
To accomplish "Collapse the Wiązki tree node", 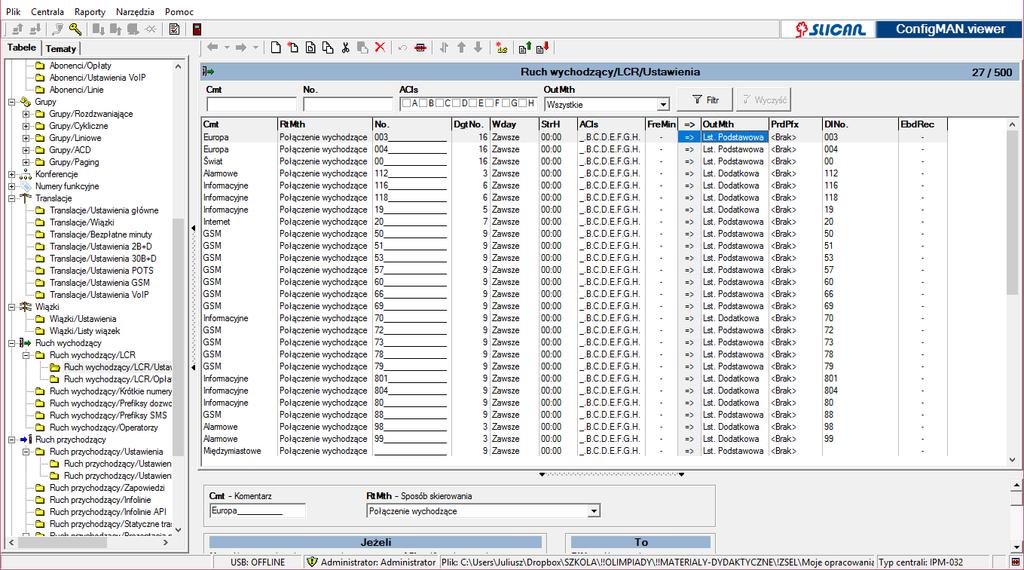I will click(12, 307).
